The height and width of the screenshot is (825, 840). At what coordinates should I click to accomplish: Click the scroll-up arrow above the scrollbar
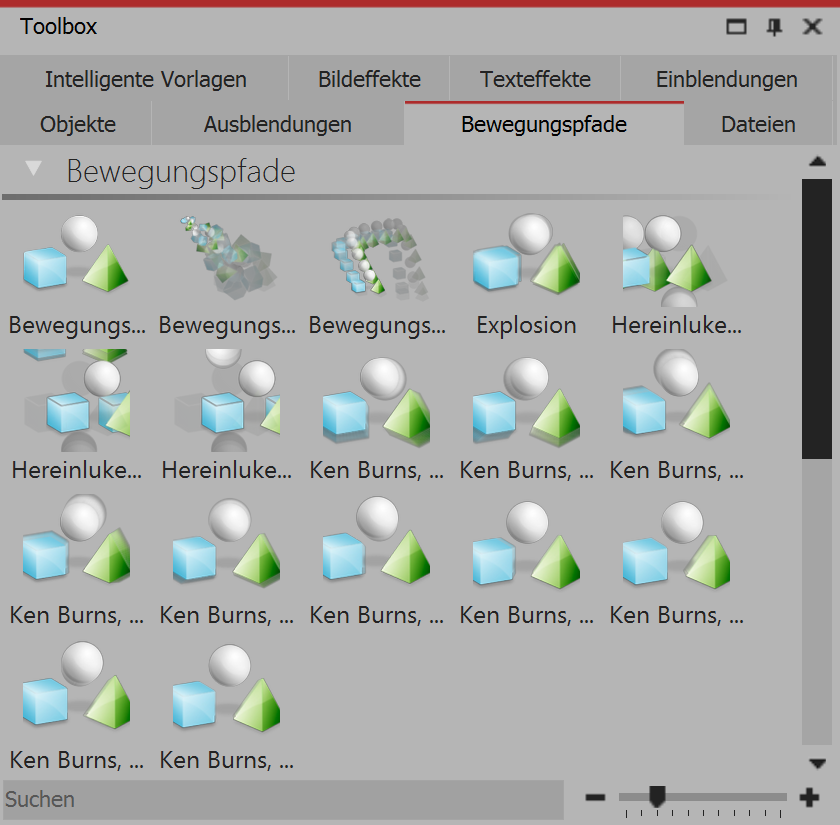point(817,160)
